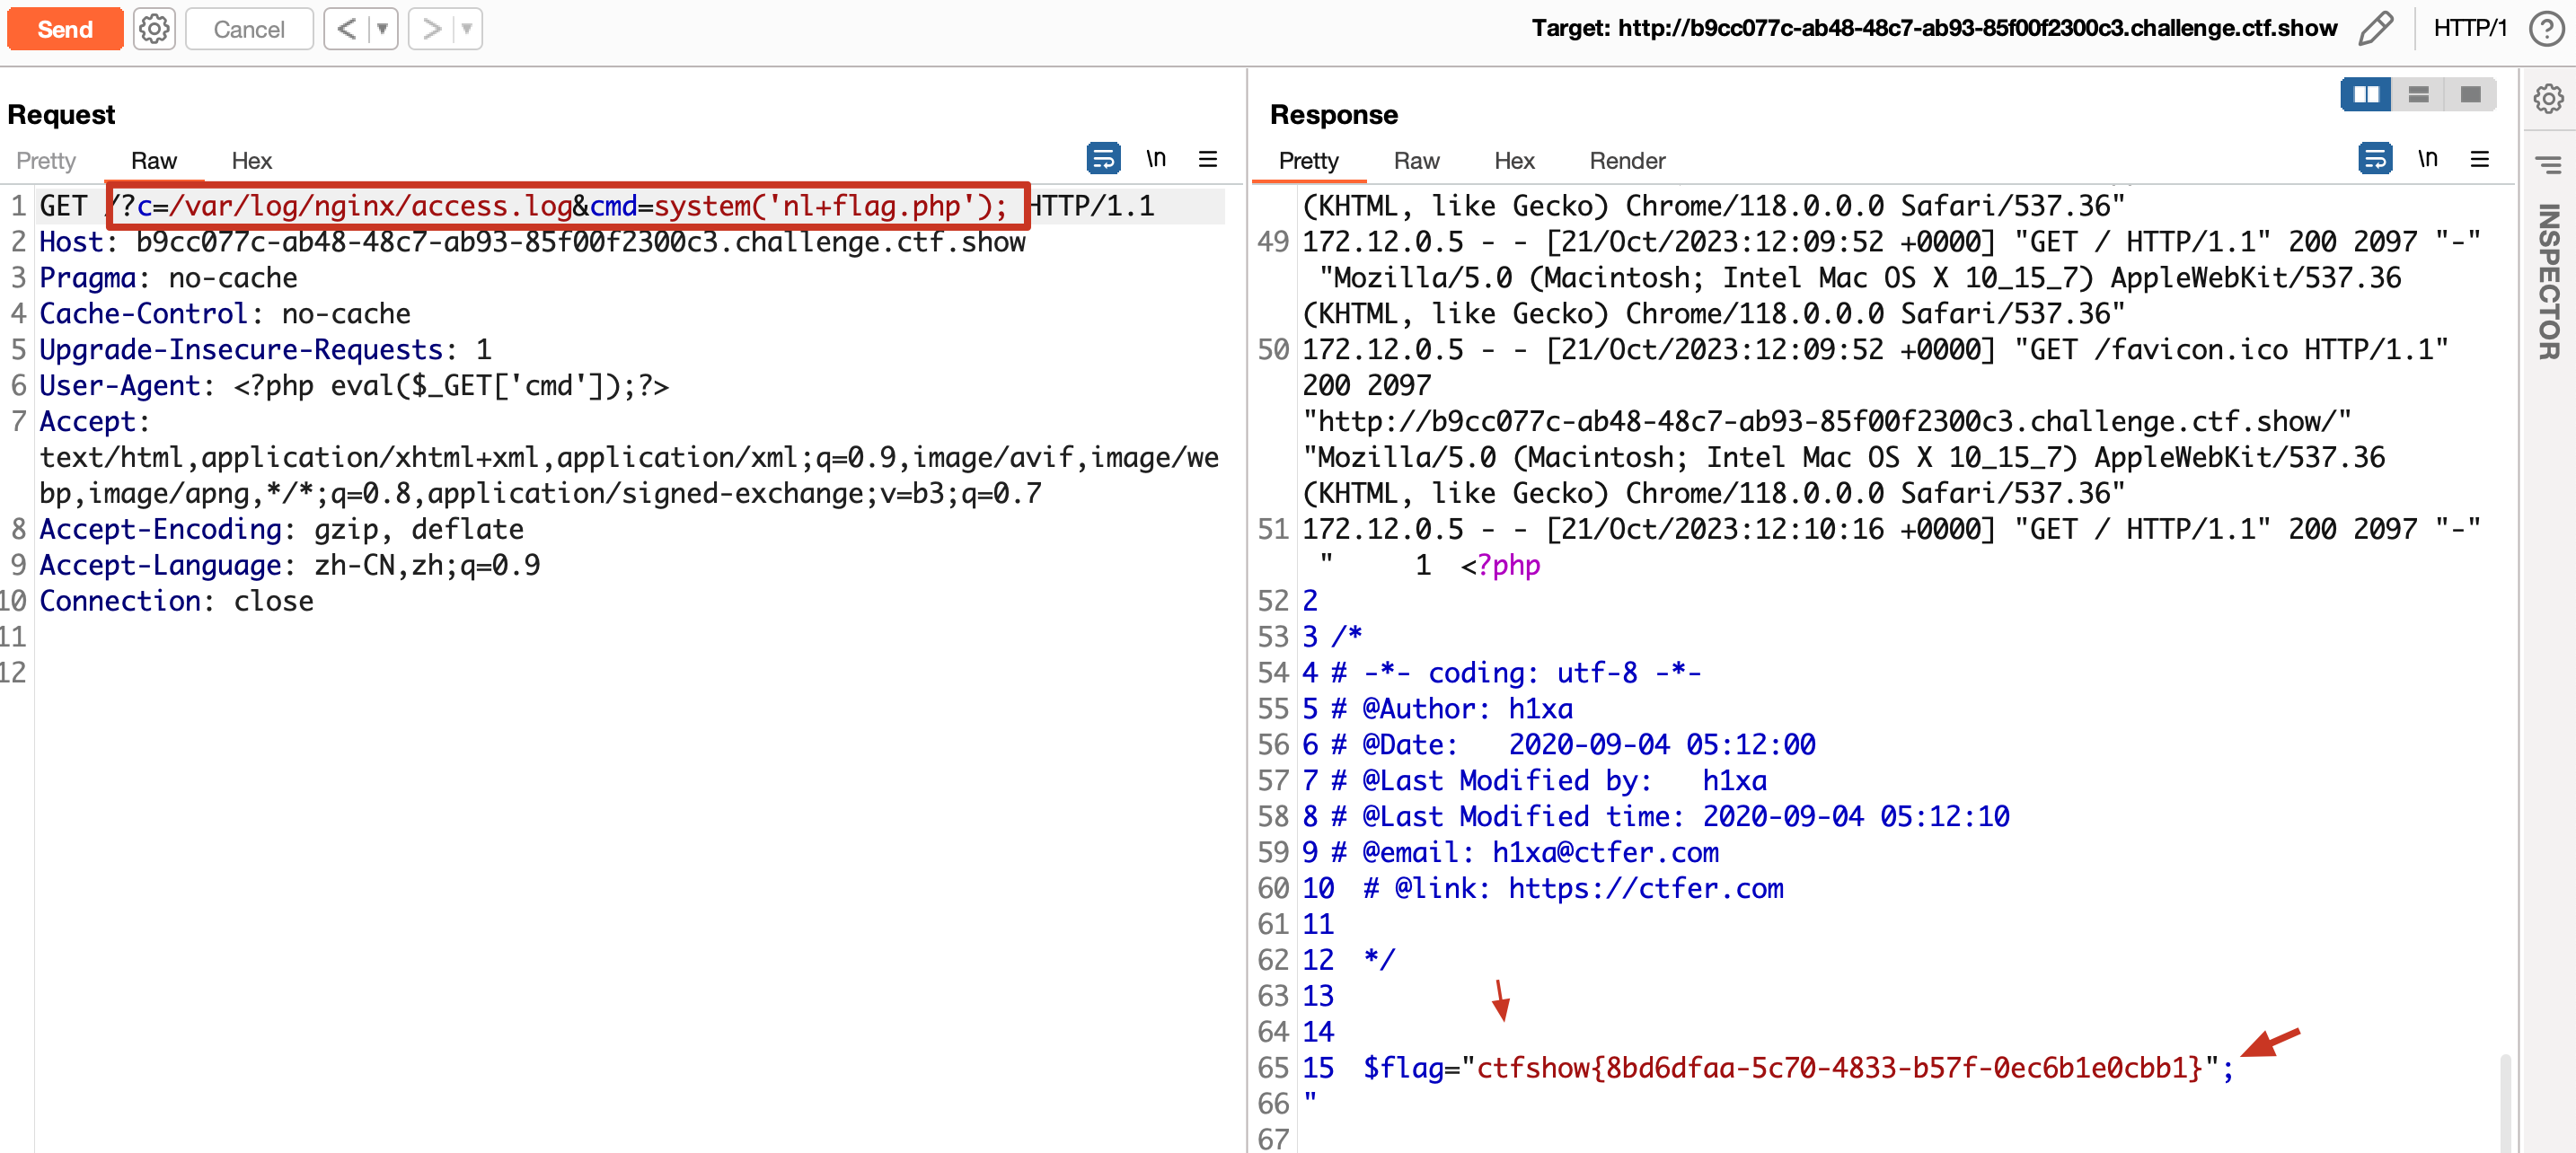Click the User-Agent php eval line
This screenshot has height=1153, width=2576.
[x=354, y=386]
